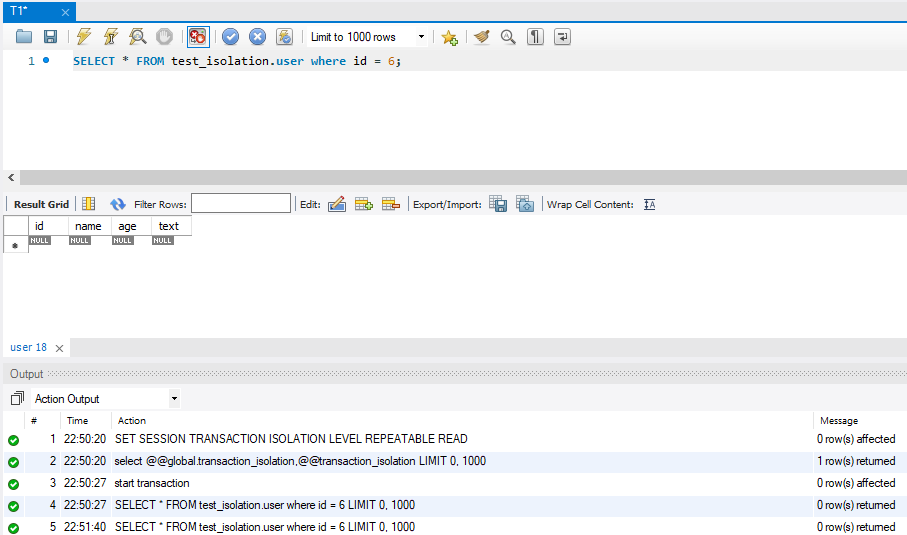Click the scroll left arrow of editor scrollbar
This screenshot has width=907, height=535.
[x=11, y=178]
